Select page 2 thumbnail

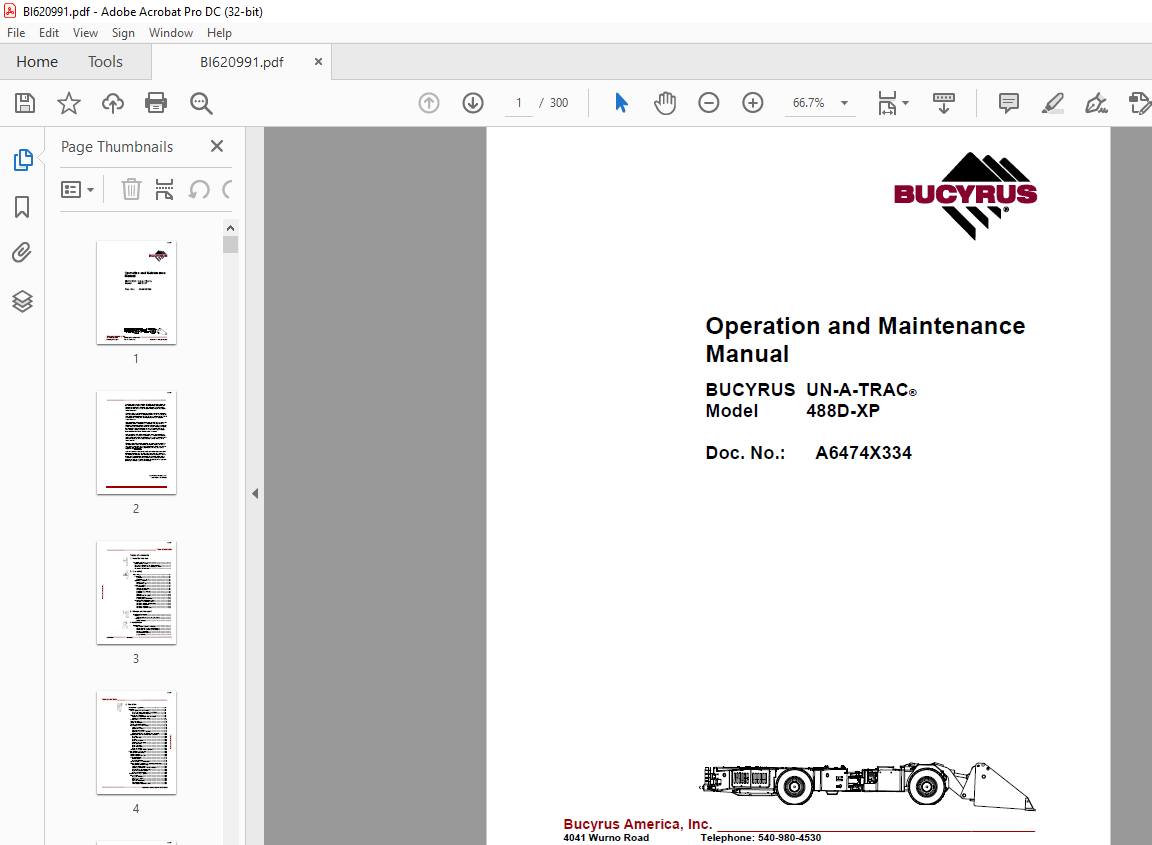coord(137,442)
